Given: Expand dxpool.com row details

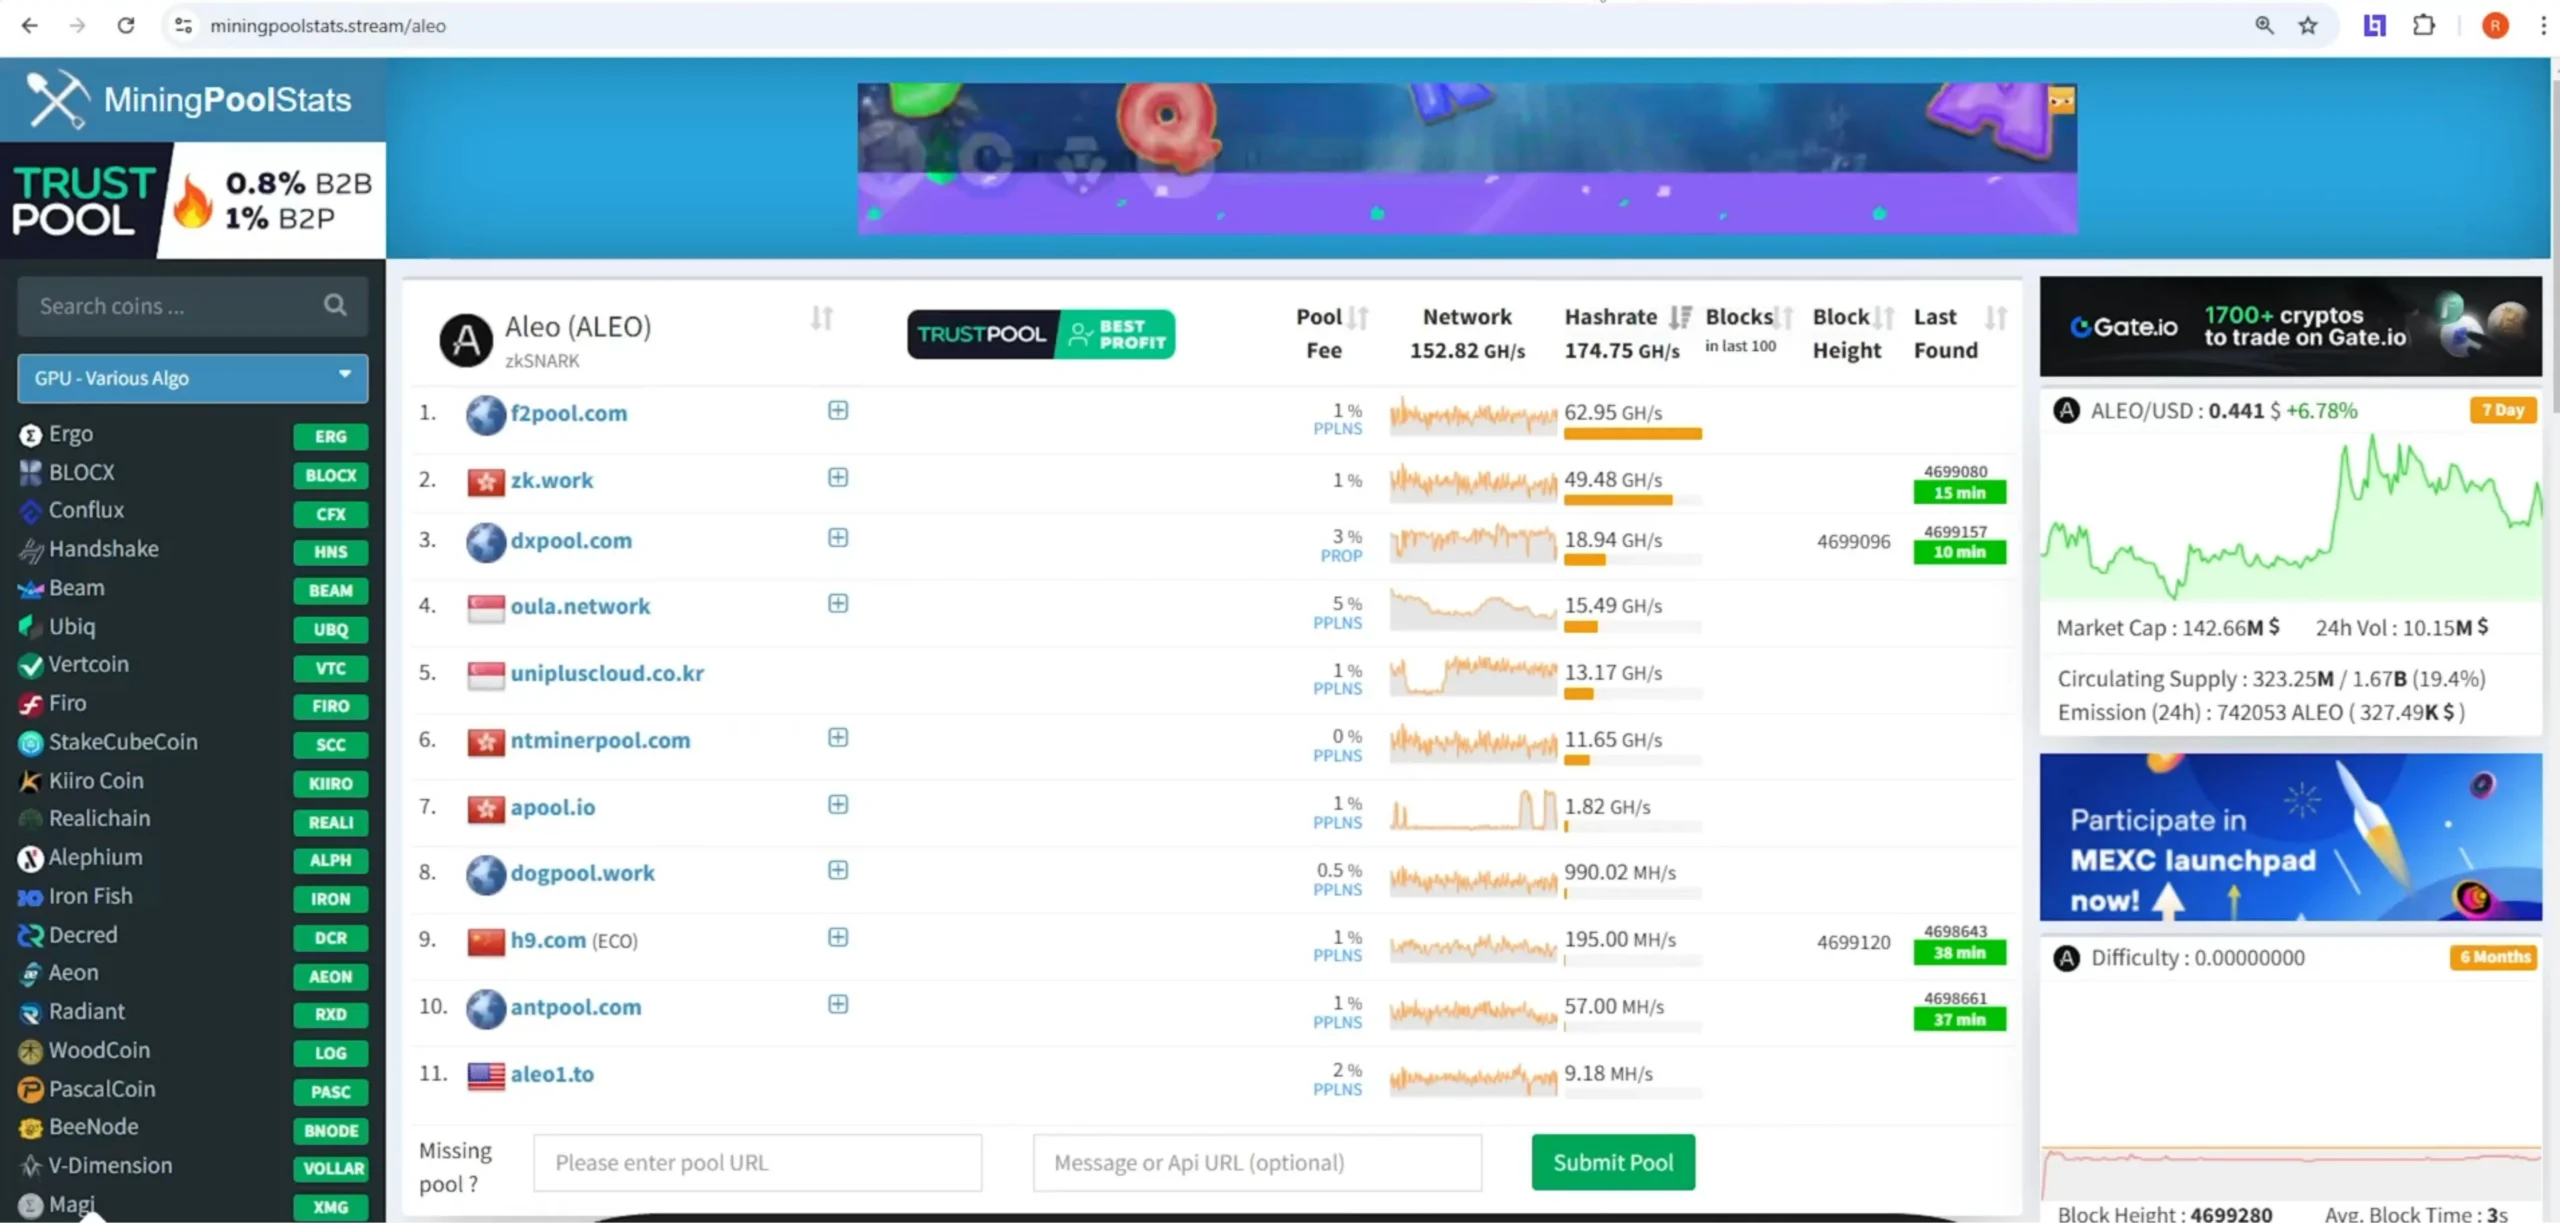Looking at the screenshot, I should tap(838, 537).
